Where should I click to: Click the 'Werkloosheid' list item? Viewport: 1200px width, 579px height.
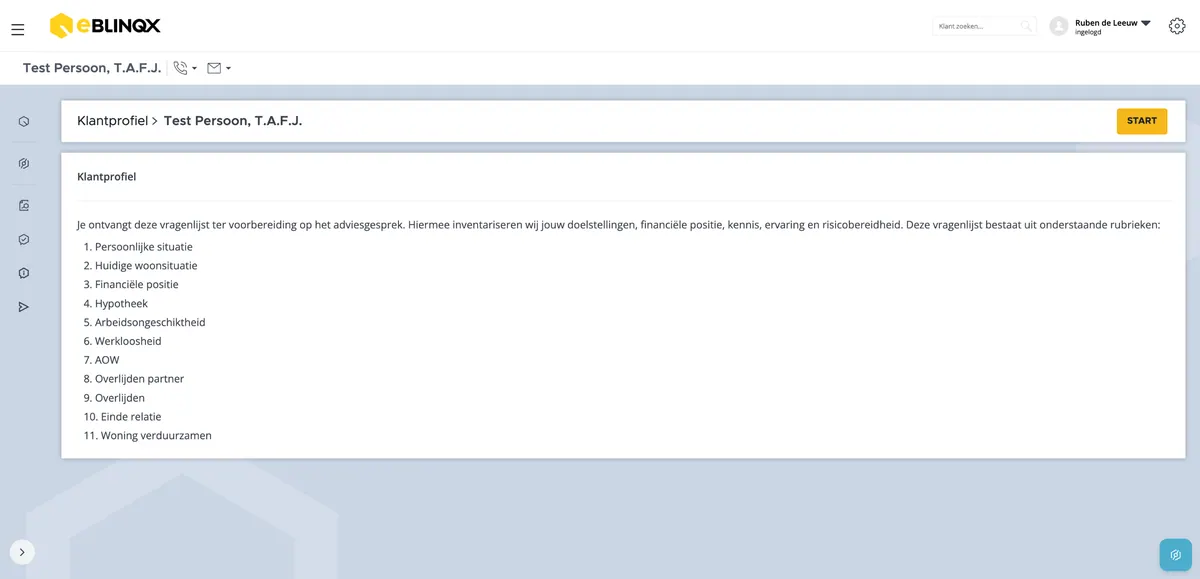coord(128,342)
